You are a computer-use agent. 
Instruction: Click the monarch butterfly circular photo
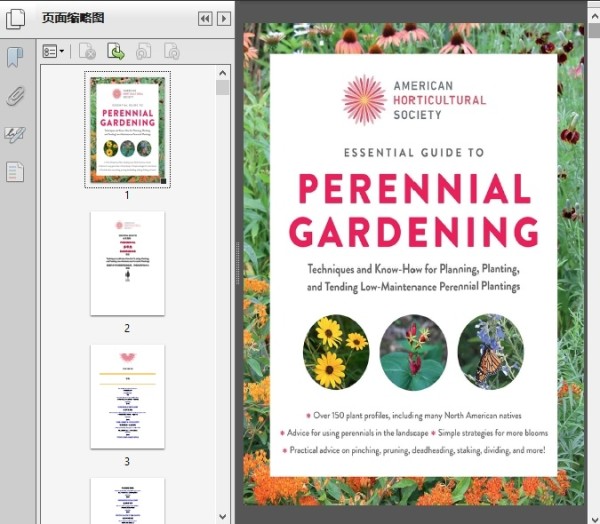(x=491, y=352)
